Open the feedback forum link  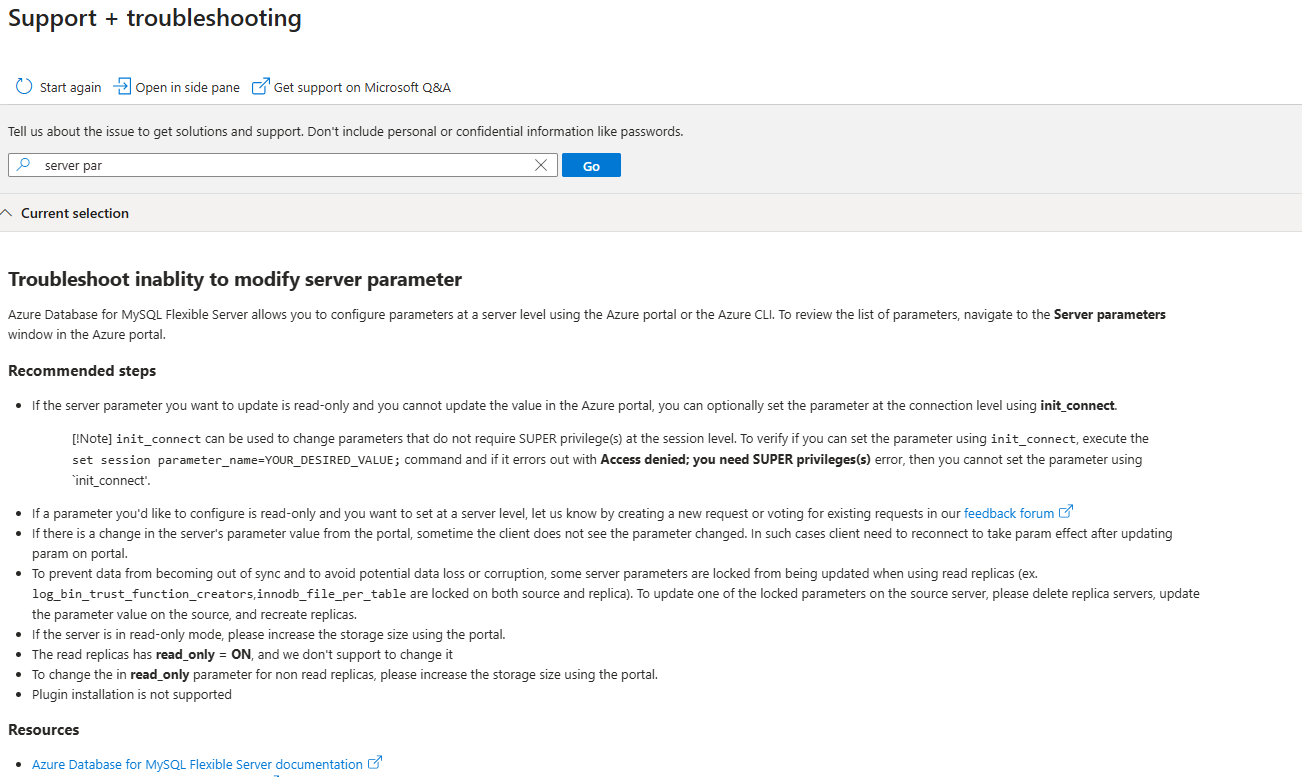(x=1008, y=513)
